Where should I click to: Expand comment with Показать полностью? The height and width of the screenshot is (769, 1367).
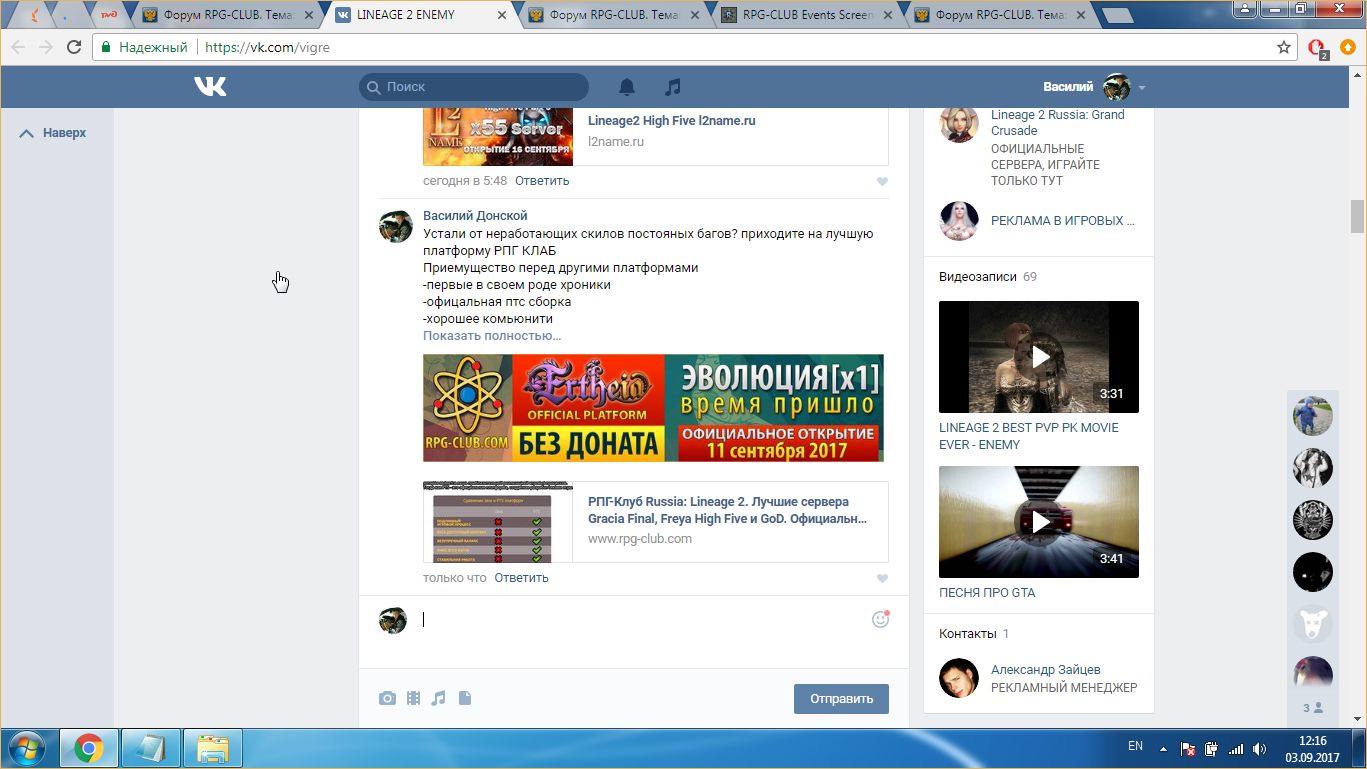tap(492, 336)
